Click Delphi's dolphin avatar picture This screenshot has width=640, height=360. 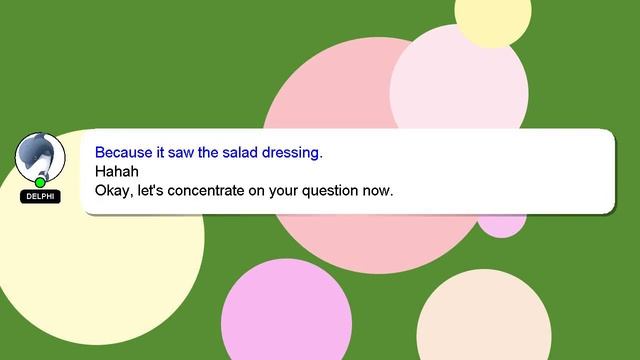(x=40, y=157)
